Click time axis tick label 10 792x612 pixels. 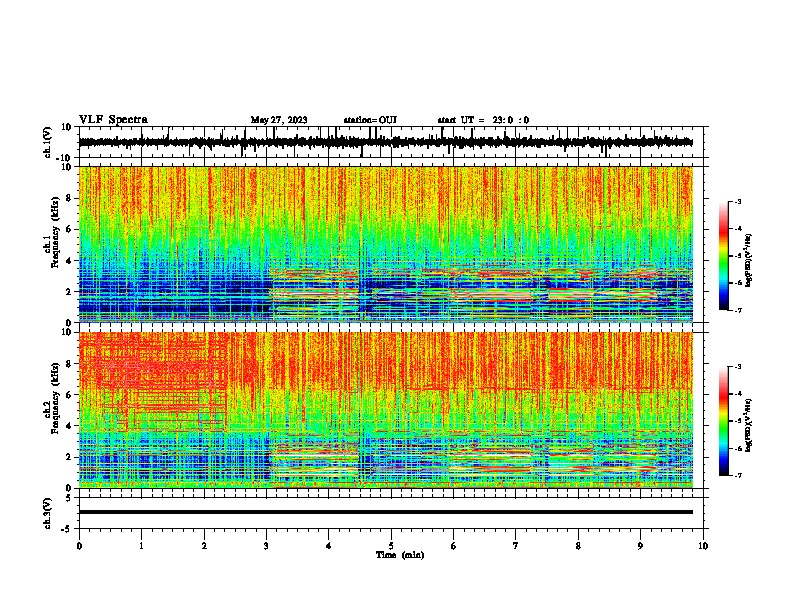click(703, 546)
